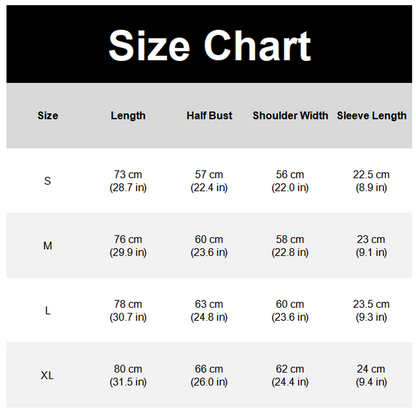Viewport: 416px width, 416px height.
Task: Click the 57 cm half bust cell
Action: click(x=209, y=181)
